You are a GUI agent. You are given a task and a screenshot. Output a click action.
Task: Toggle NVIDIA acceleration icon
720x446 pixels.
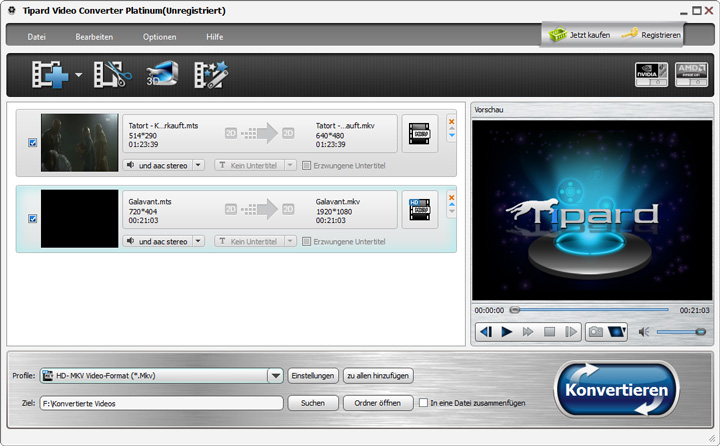[651, 74]
